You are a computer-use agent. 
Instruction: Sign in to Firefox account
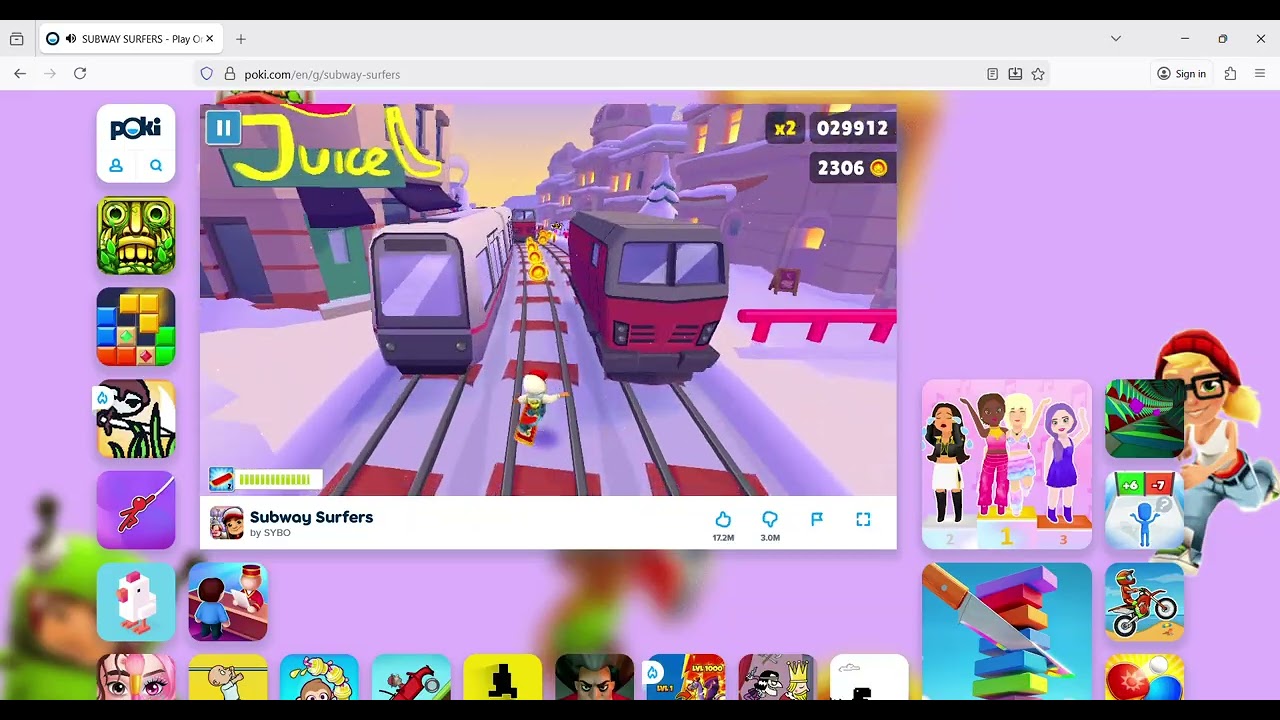[x=1181, y=74]
